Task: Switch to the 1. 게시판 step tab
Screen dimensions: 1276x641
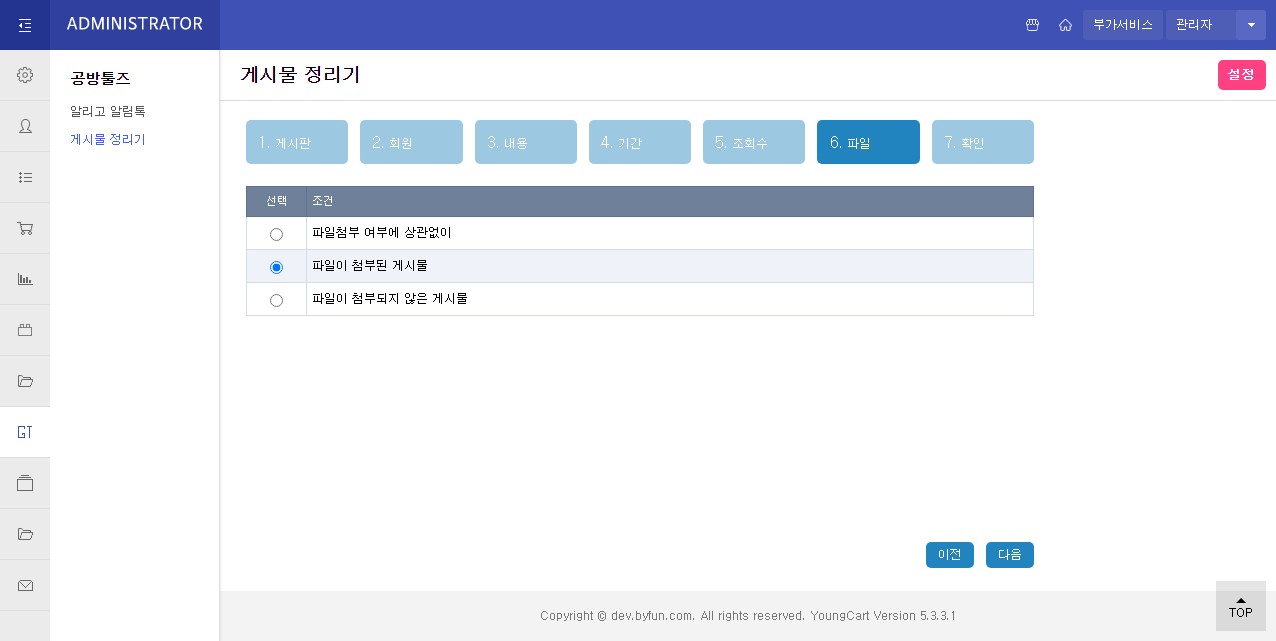Action: click(x=297, y=142)
